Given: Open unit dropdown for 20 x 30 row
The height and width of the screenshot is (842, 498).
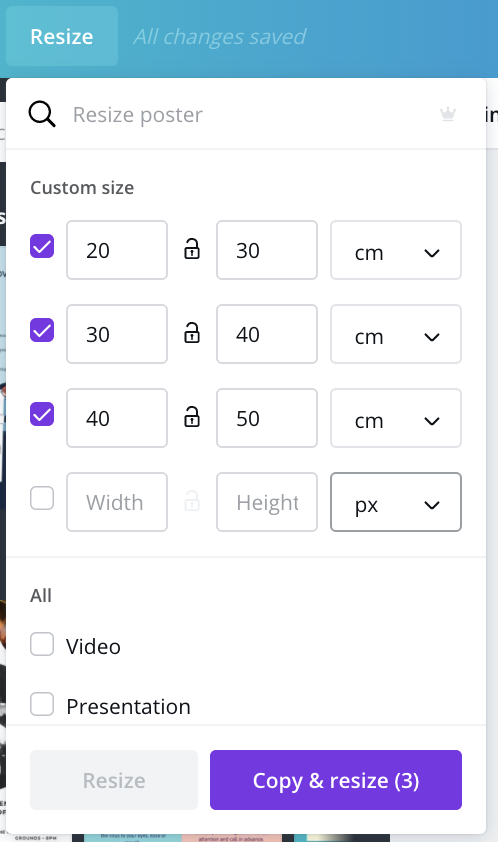Looking at the screenshot, I should pos(396,250).
